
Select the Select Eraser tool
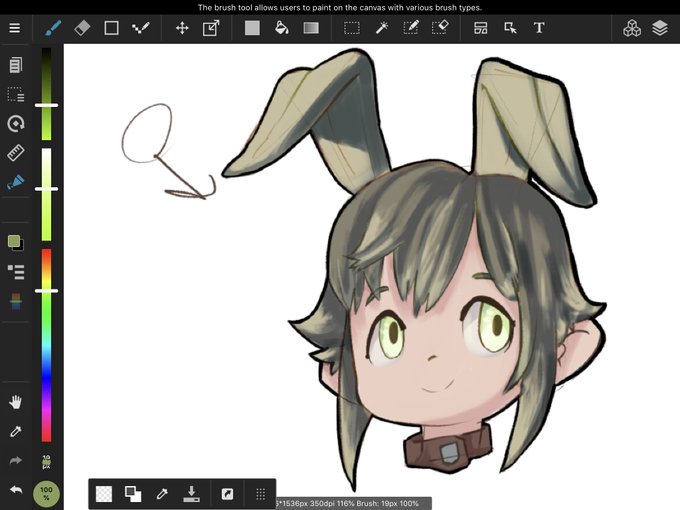pos(440,28)
